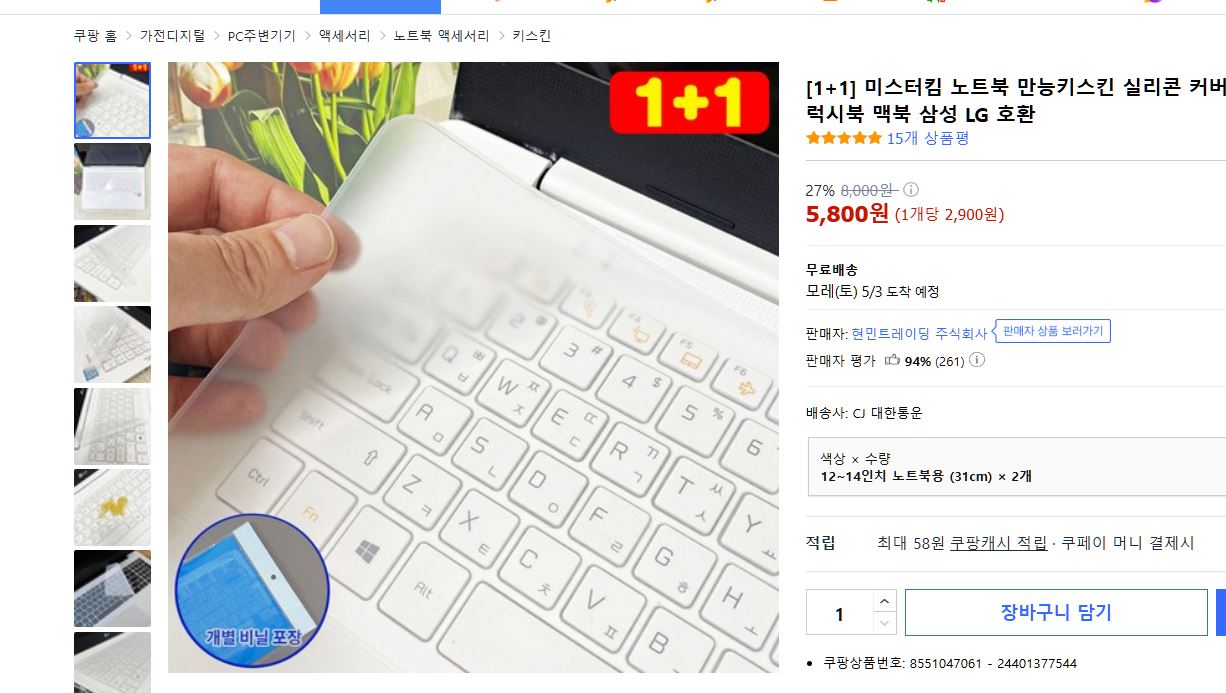Image resolution: width=1226 pixels, height=693 pixels.
Task: Open the 15개 상품평 reviews link
Action: point(928,138)
